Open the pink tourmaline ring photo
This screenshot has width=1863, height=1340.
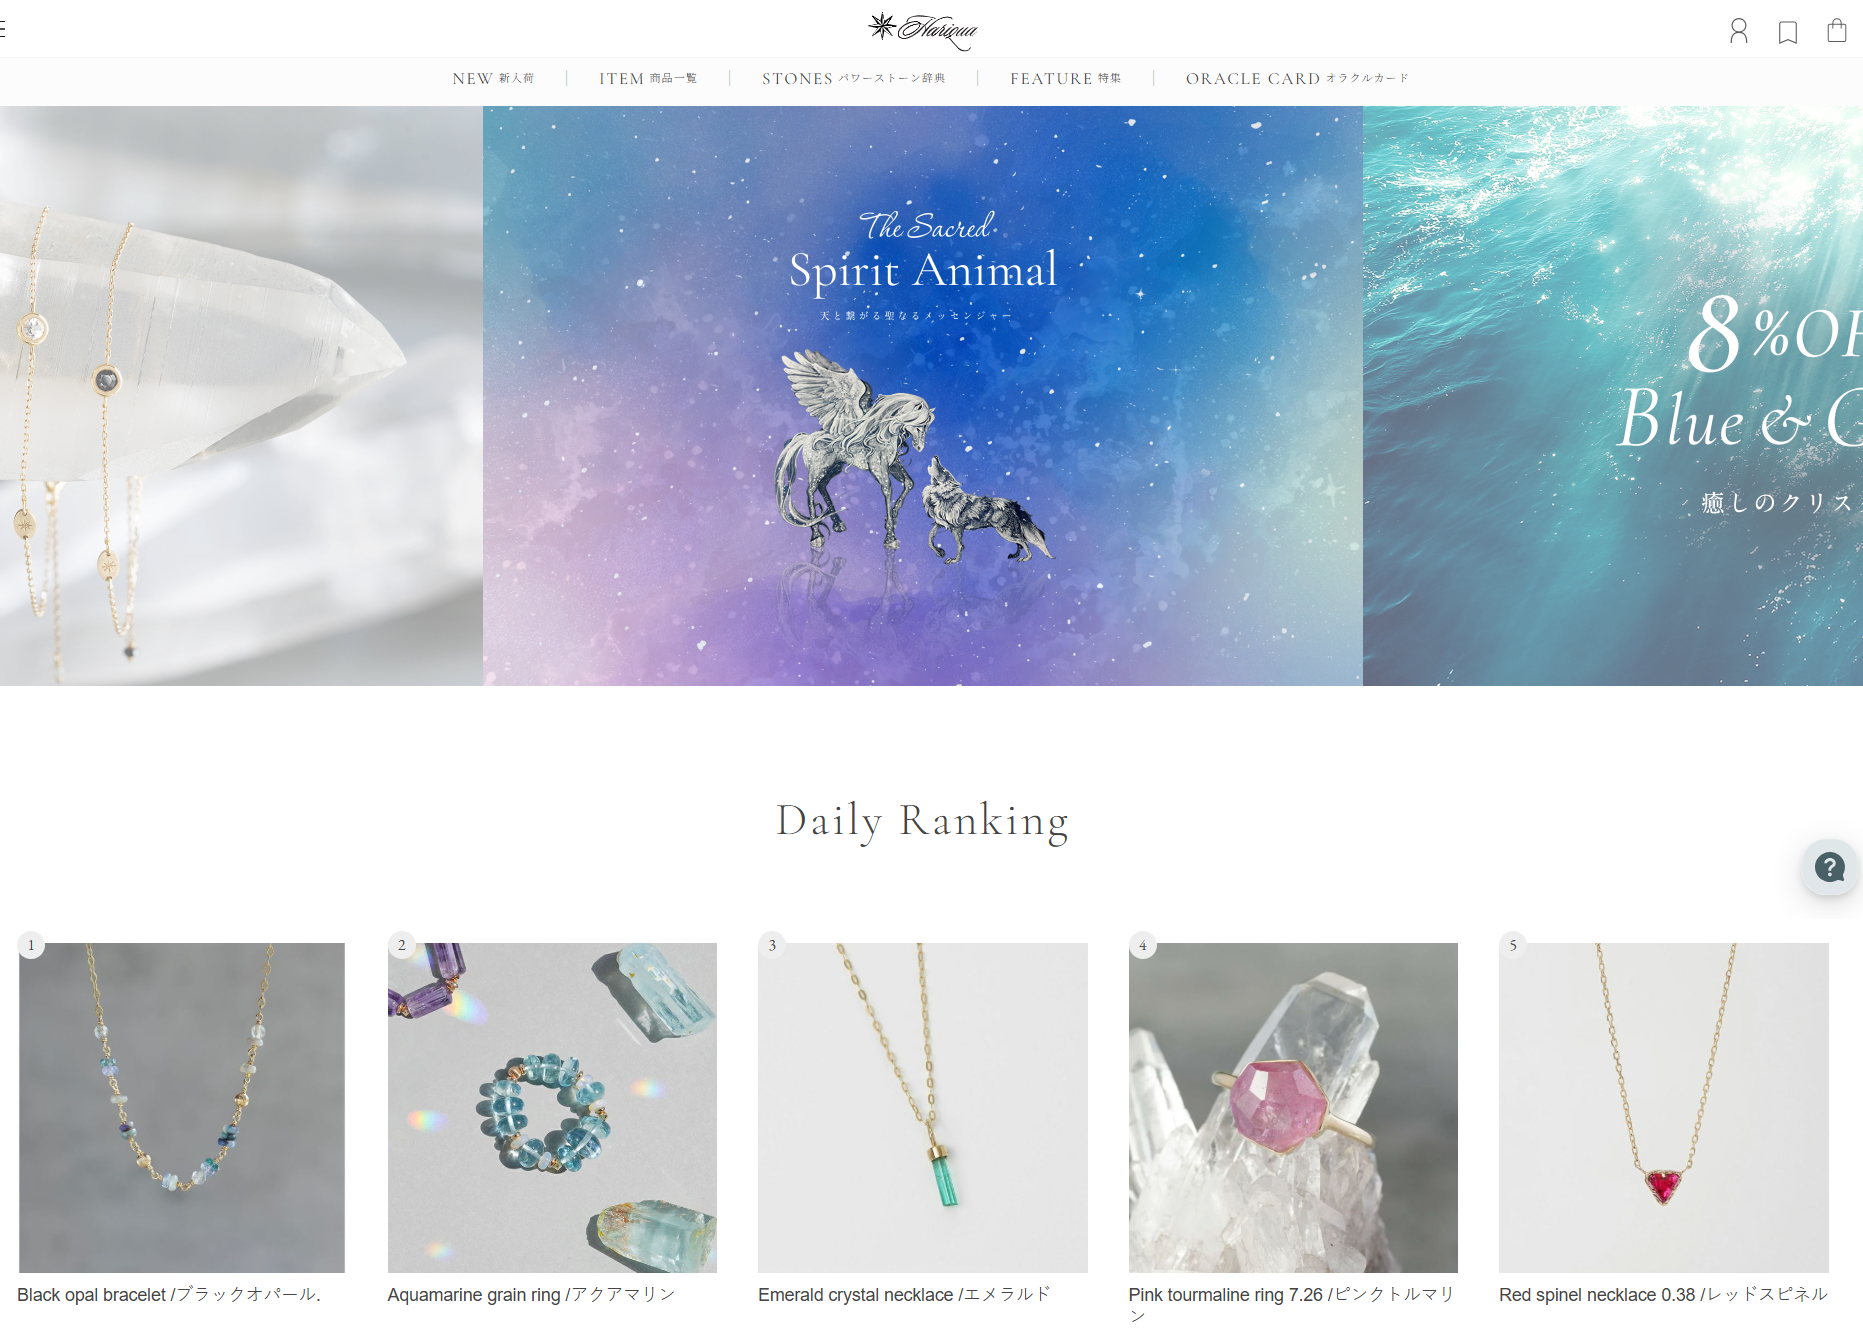(1293, 1108)
